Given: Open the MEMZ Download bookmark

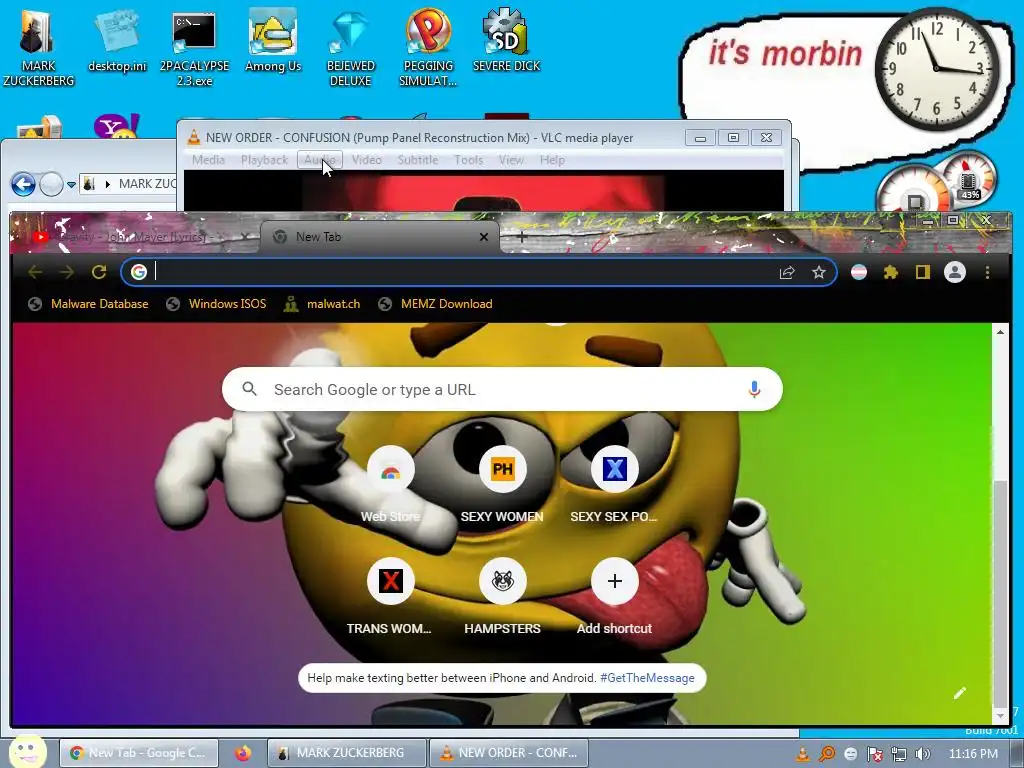Looking at the screenshot, I should click(436, 304).
